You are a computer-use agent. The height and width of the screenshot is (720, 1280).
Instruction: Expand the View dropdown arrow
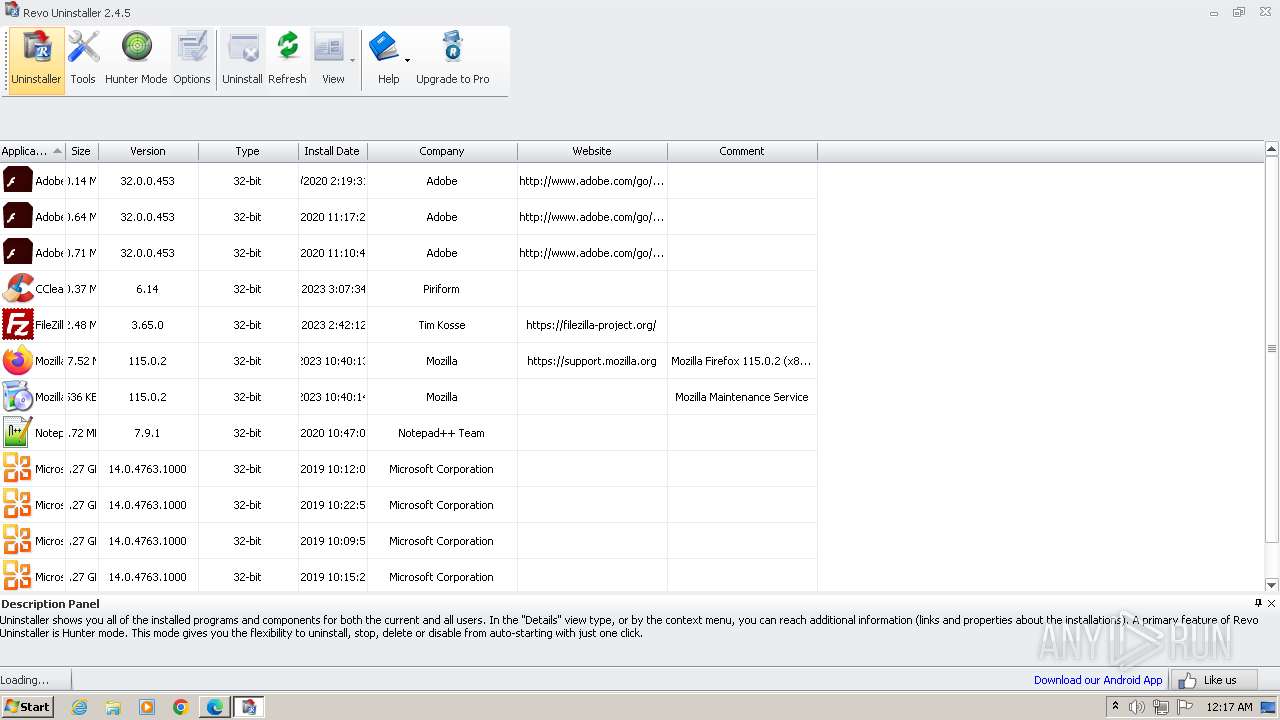pyautogui.click(x=352, y=61)
